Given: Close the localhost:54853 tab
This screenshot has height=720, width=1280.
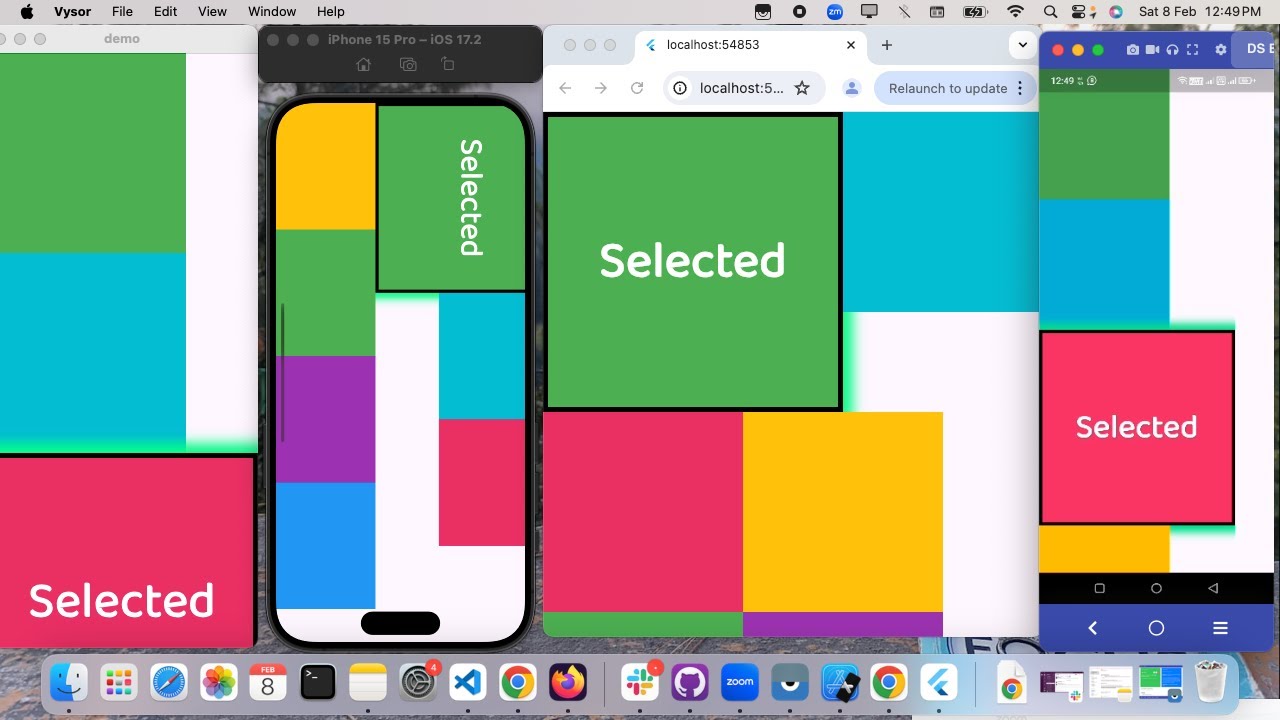Looking at the screenshot, I should coord(851,45).
